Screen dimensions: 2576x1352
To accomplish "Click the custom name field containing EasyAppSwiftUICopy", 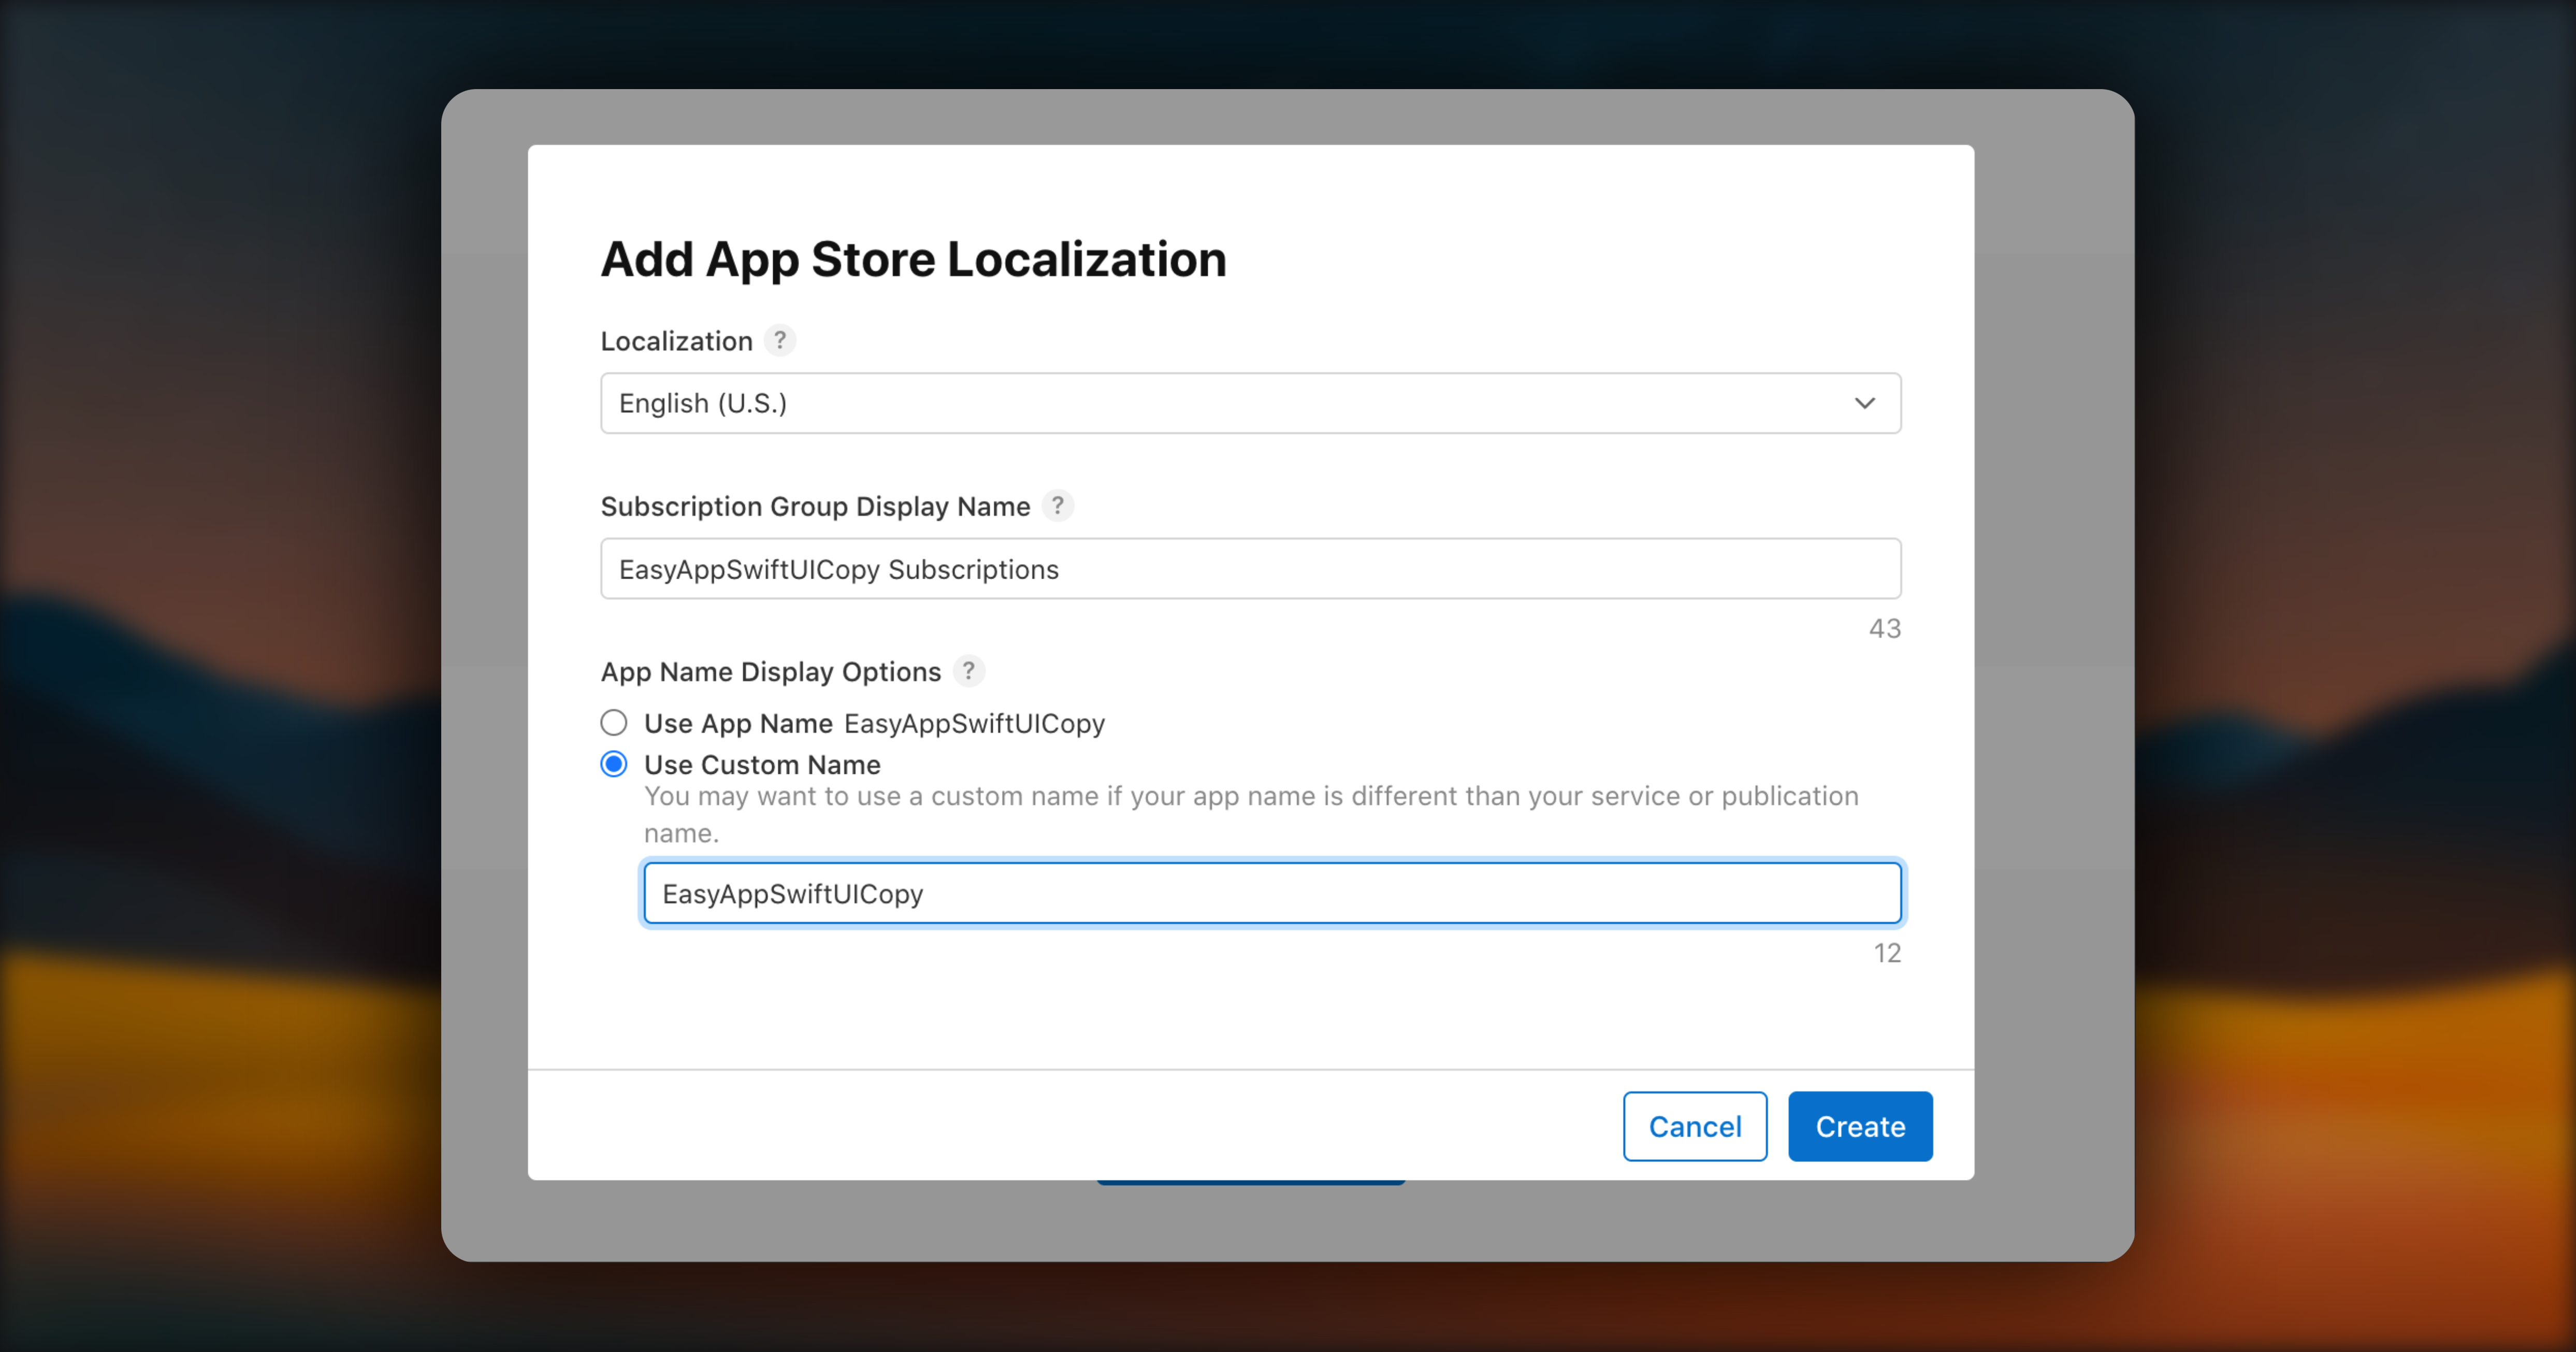I will click(x=1271, y=892).
